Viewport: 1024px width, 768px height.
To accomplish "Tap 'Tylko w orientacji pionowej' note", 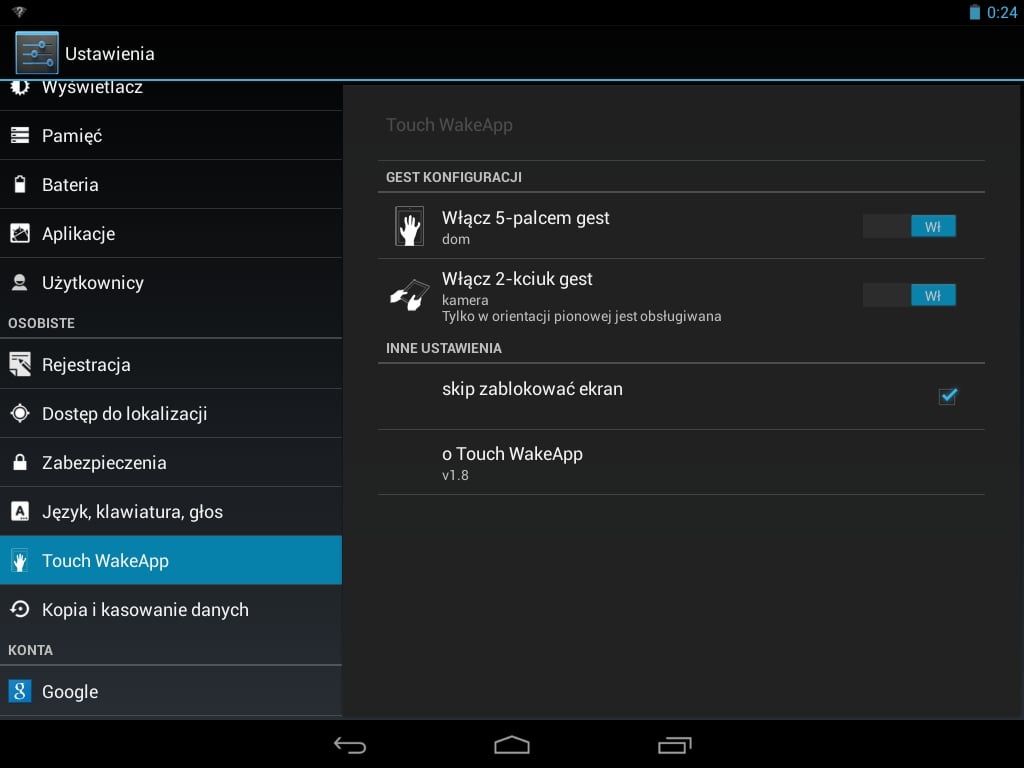I will pos(582,316).
